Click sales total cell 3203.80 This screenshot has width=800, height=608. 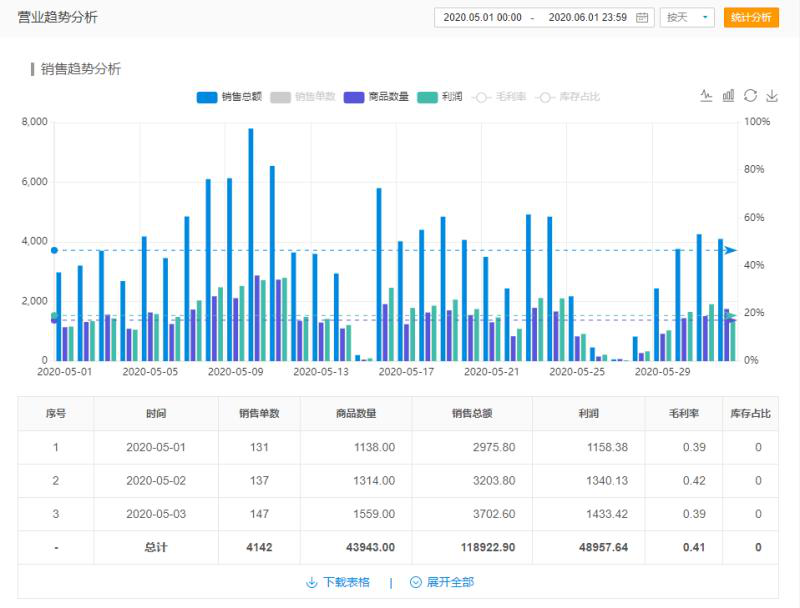coord(493,480)
